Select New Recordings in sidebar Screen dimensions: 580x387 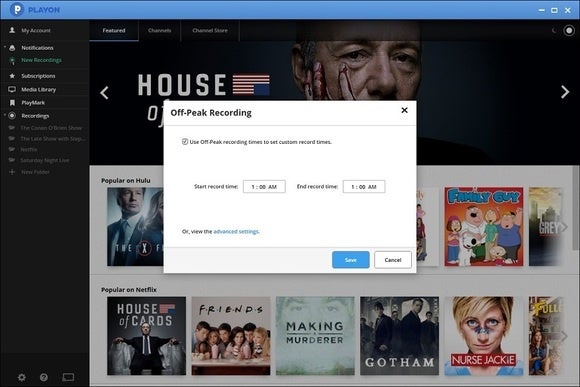[x=41, y=60]
